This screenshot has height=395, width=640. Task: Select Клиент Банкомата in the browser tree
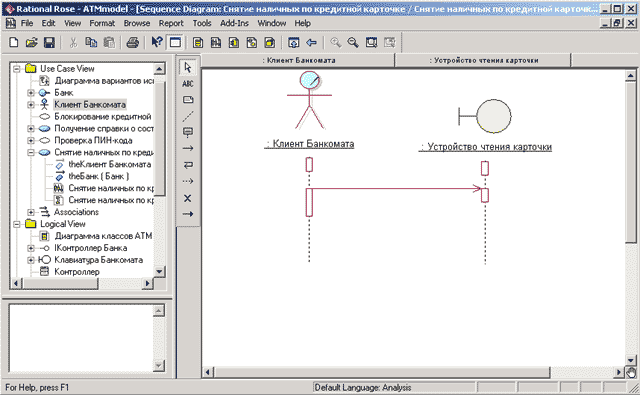pyautogui.click(x=90, y=104)
